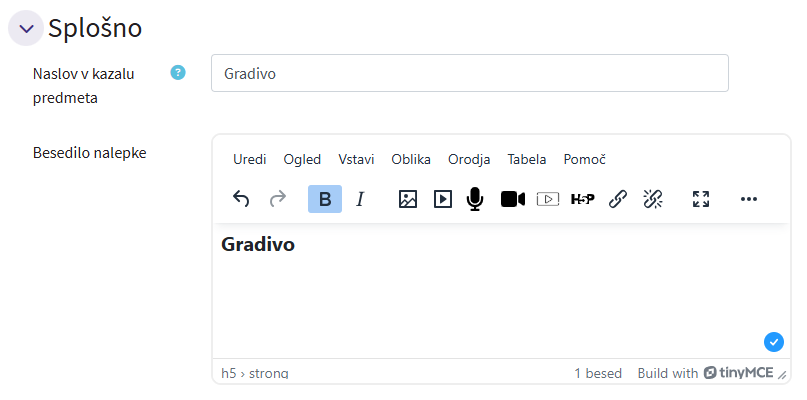Click the unlink icon

pos(653,199)
